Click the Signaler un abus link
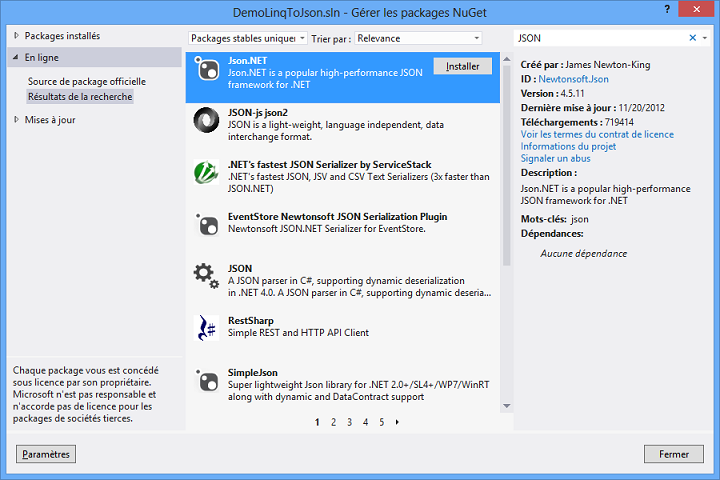Screen dimensions: 720x480 click(556, 158)
